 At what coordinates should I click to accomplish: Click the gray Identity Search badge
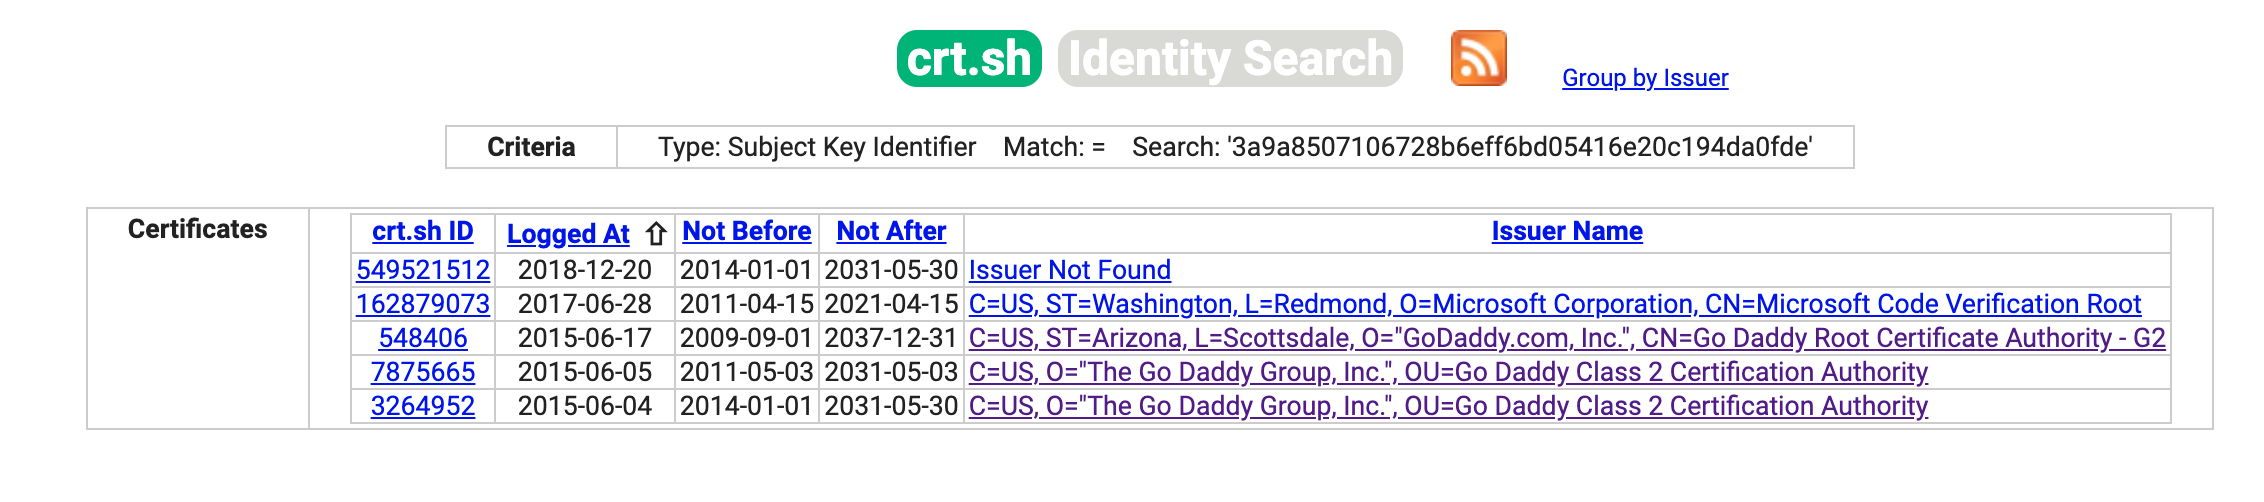click(1230, 58)
